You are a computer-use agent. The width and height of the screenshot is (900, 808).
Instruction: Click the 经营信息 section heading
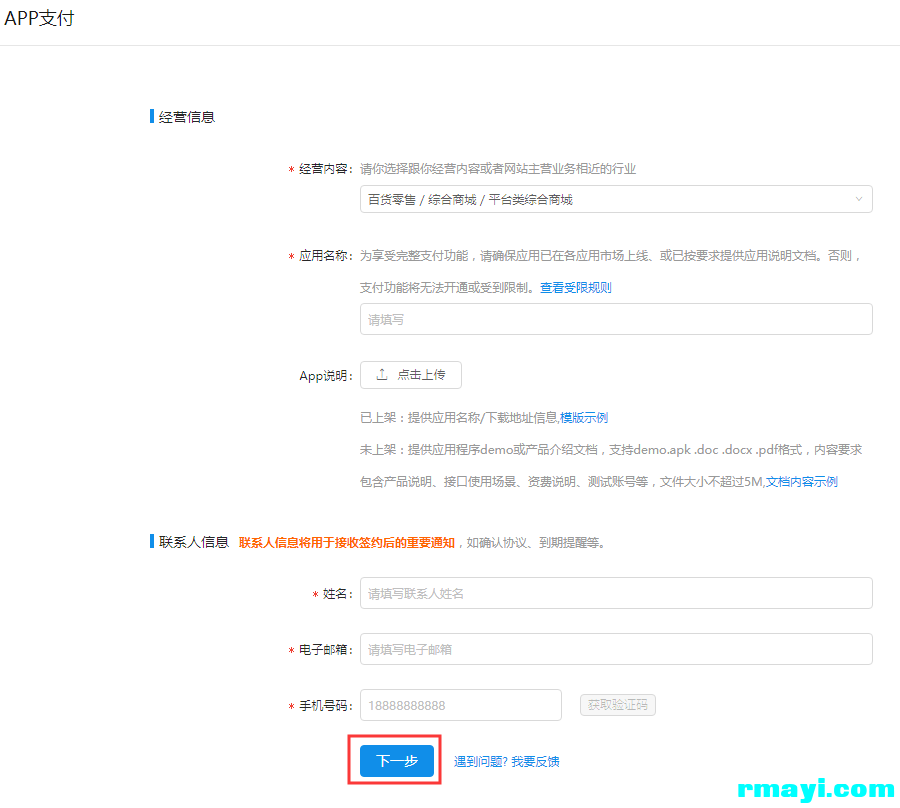187,117
